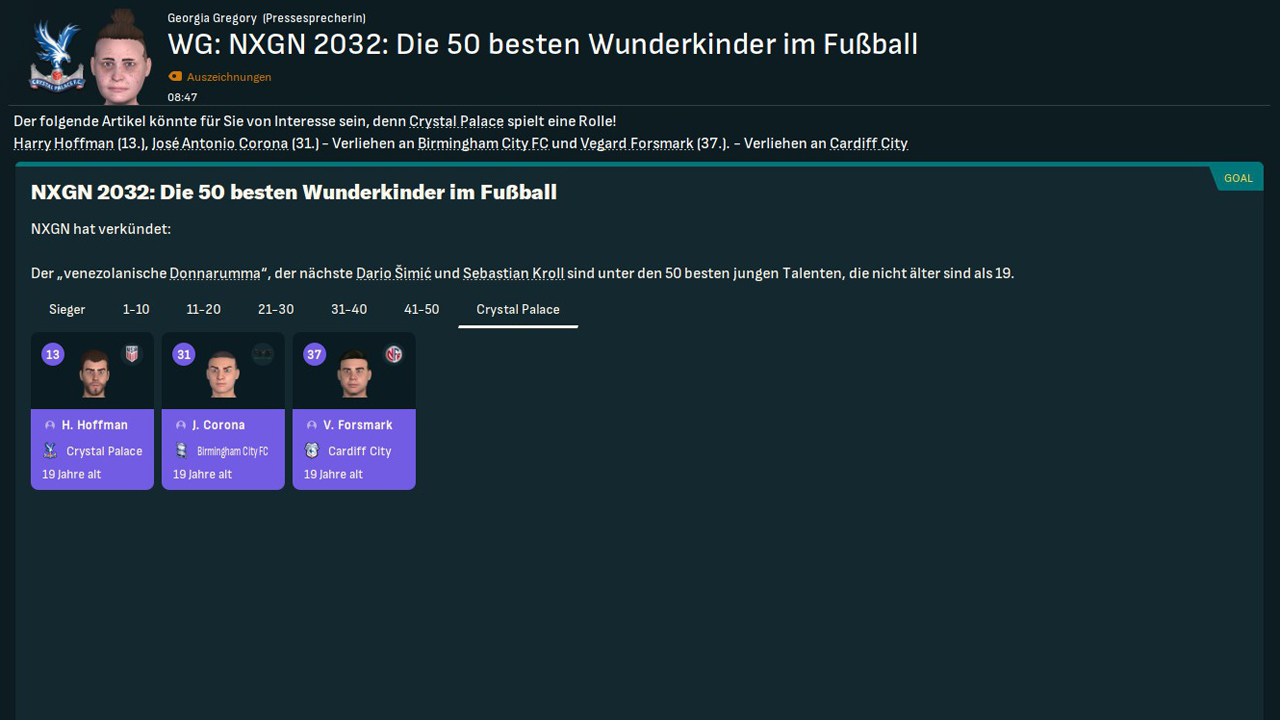Image resolution: width=1280 pixels, height=720 pixels.
Task: Follow the José Antonio Corona link
Action: point(220,143)
